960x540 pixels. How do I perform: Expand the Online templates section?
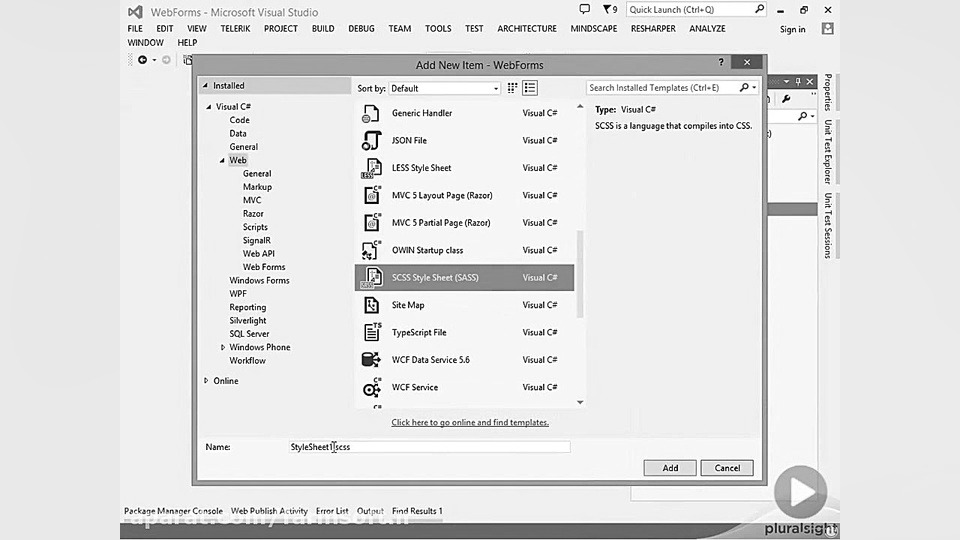[x=206, y=381]
